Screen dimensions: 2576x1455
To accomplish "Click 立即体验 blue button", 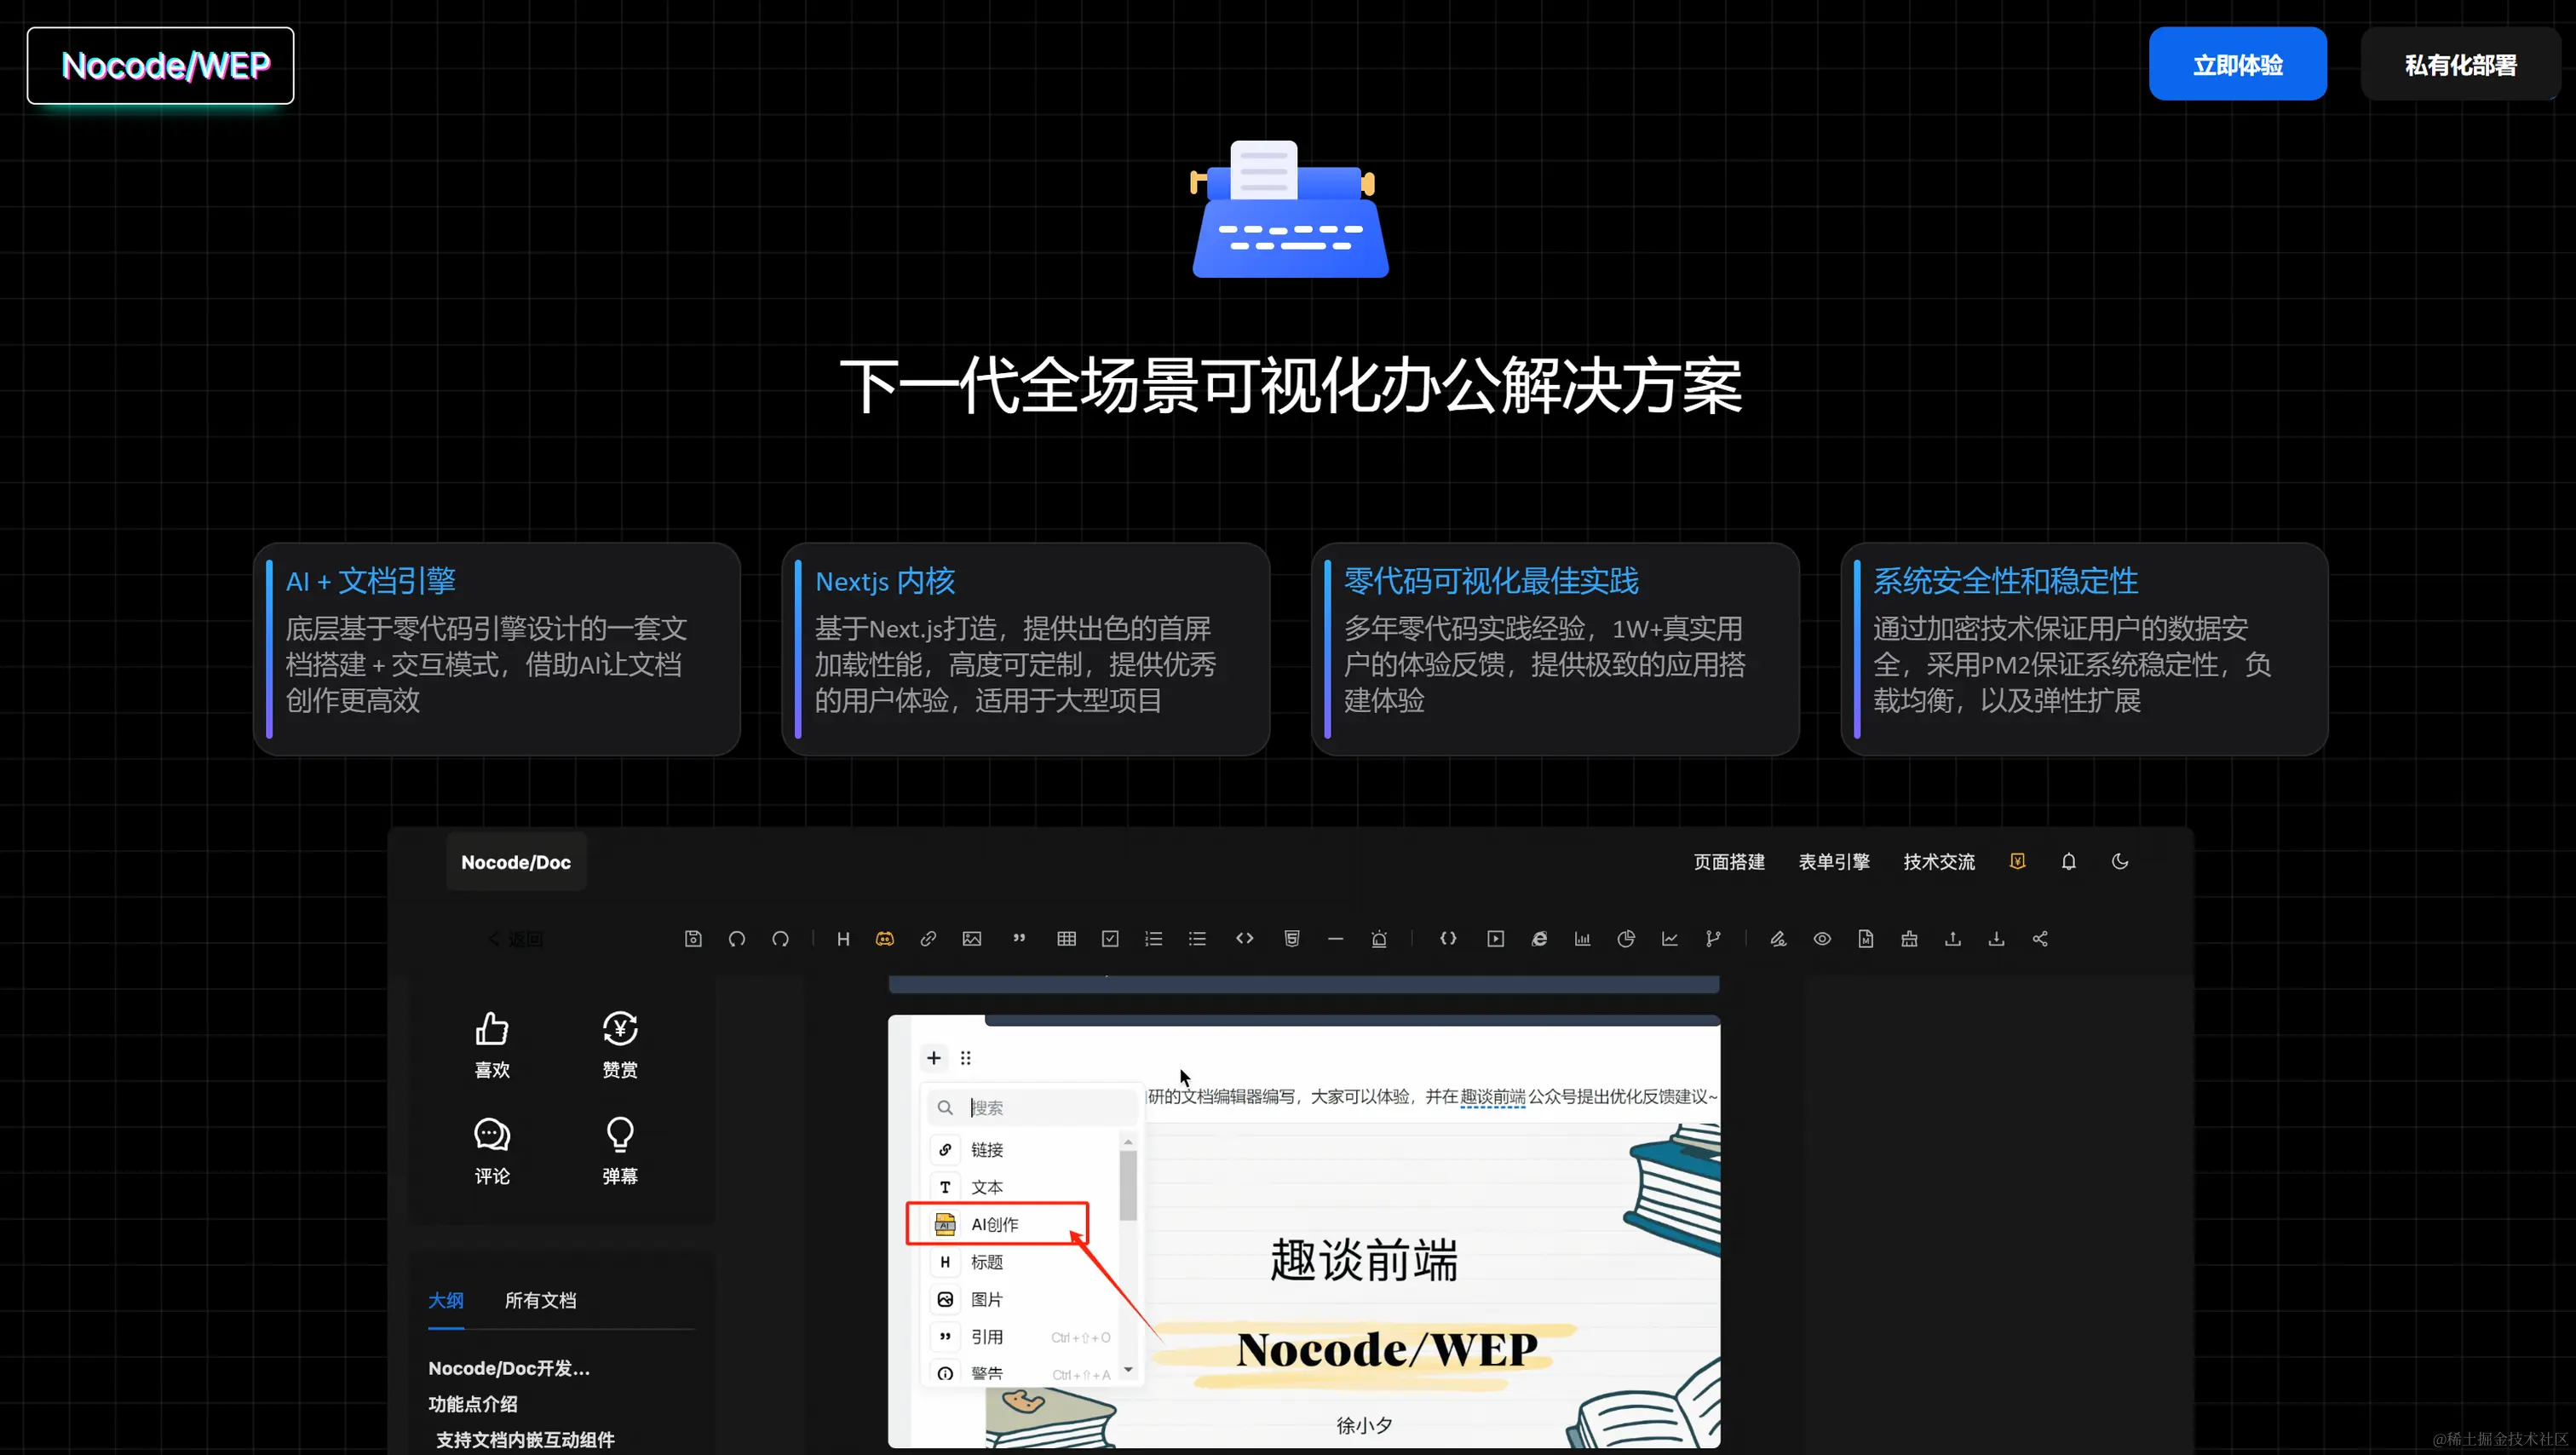I will pyautogui.click(x=2237, y=64).
